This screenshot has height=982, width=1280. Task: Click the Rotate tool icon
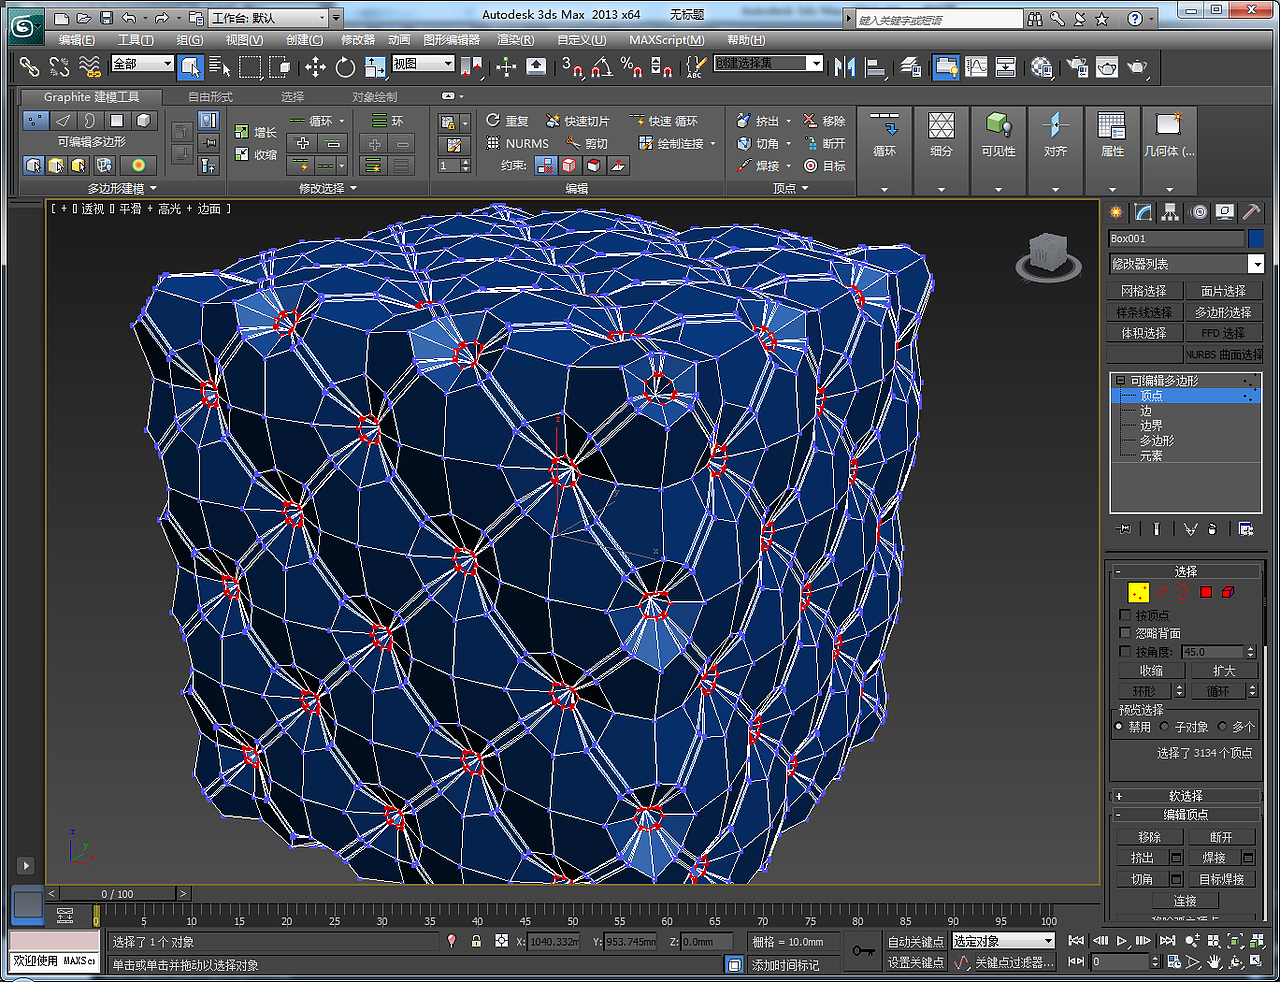coord(345,67)
